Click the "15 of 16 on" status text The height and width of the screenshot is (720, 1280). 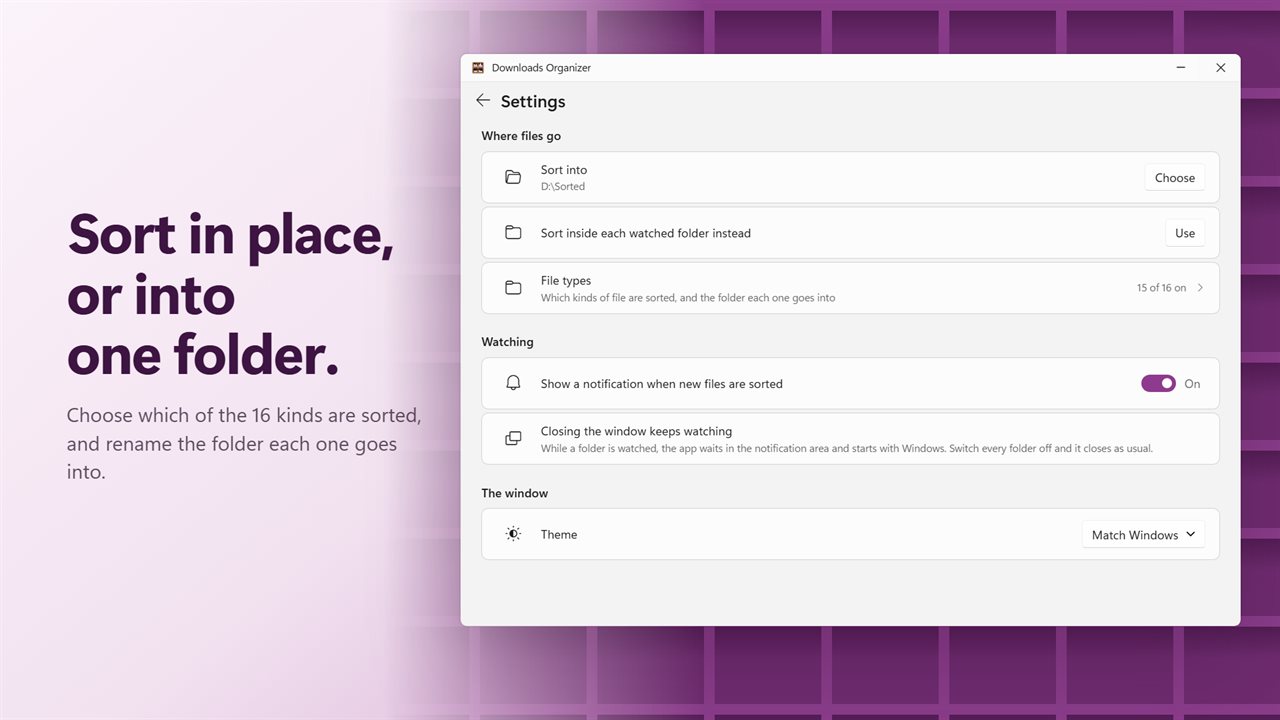[x=1161, y=288]
